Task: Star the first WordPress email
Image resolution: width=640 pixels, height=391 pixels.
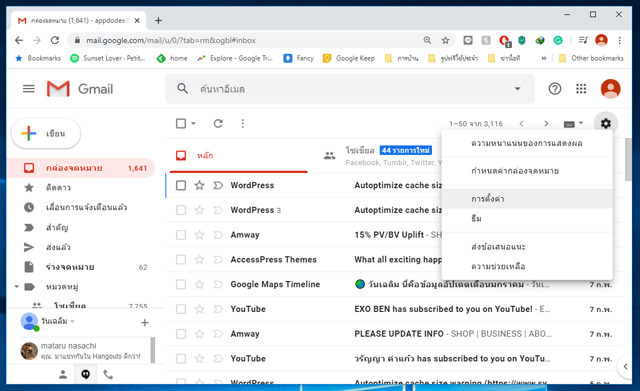Action: [x=199, y=185]
